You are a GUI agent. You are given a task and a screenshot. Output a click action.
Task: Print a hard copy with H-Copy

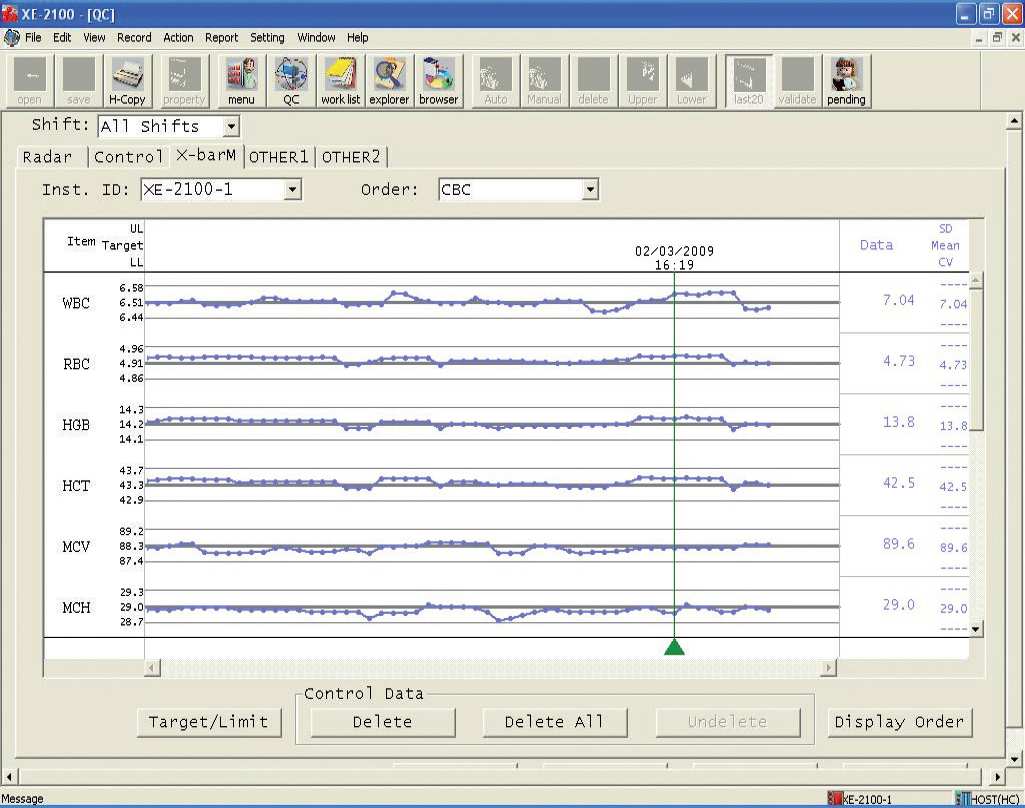[x=127, y=81]
